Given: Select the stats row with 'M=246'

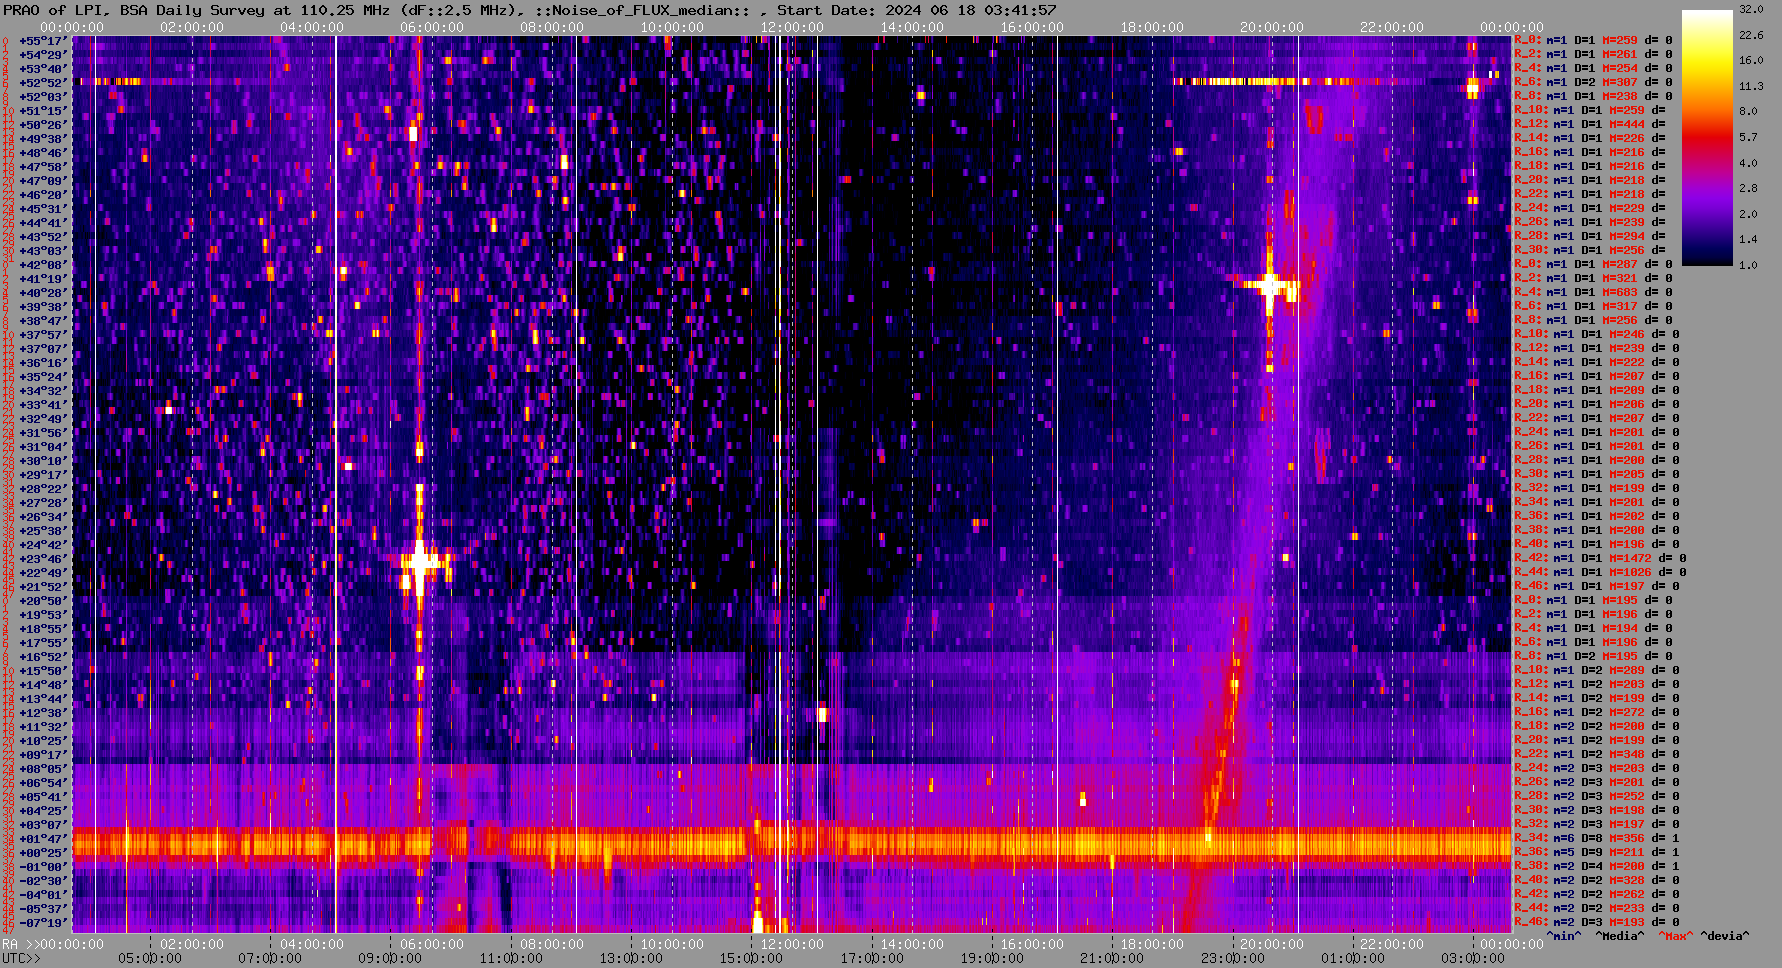Looking at the screenshot, I should pyautogui.click(x=1597, y=334).
